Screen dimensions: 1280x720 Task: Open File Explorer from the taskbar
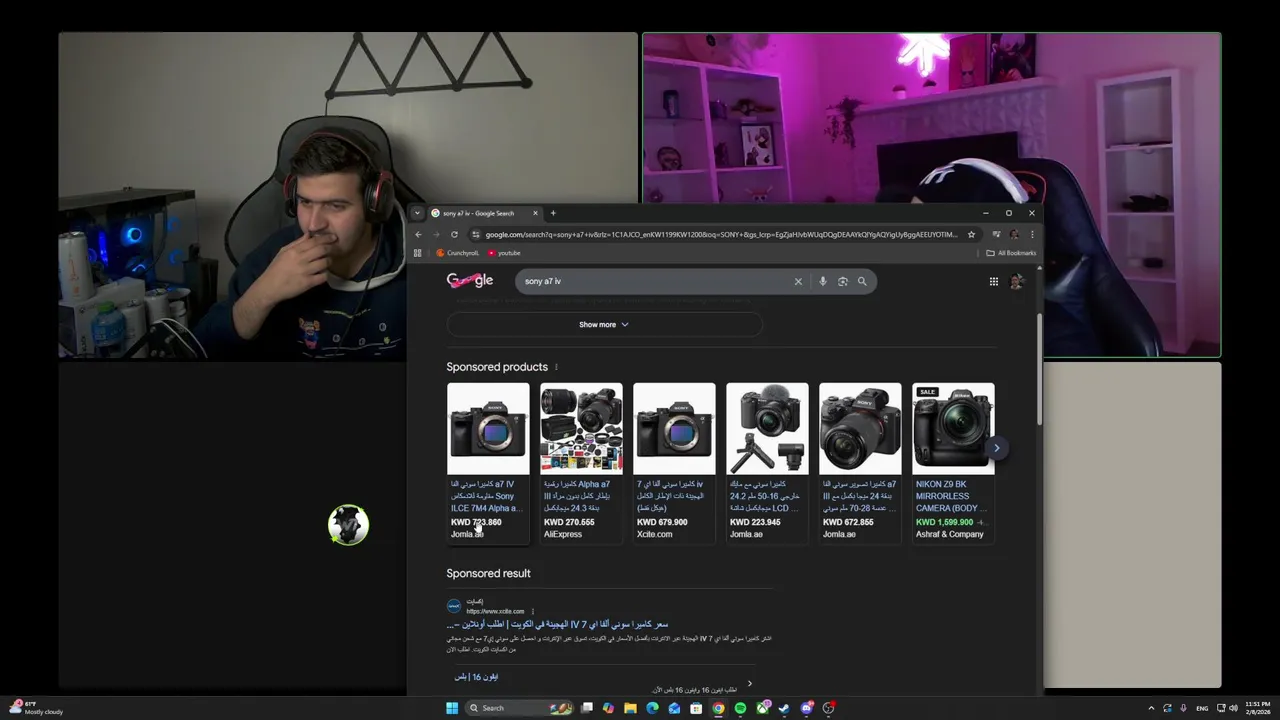tap(630, 708)
